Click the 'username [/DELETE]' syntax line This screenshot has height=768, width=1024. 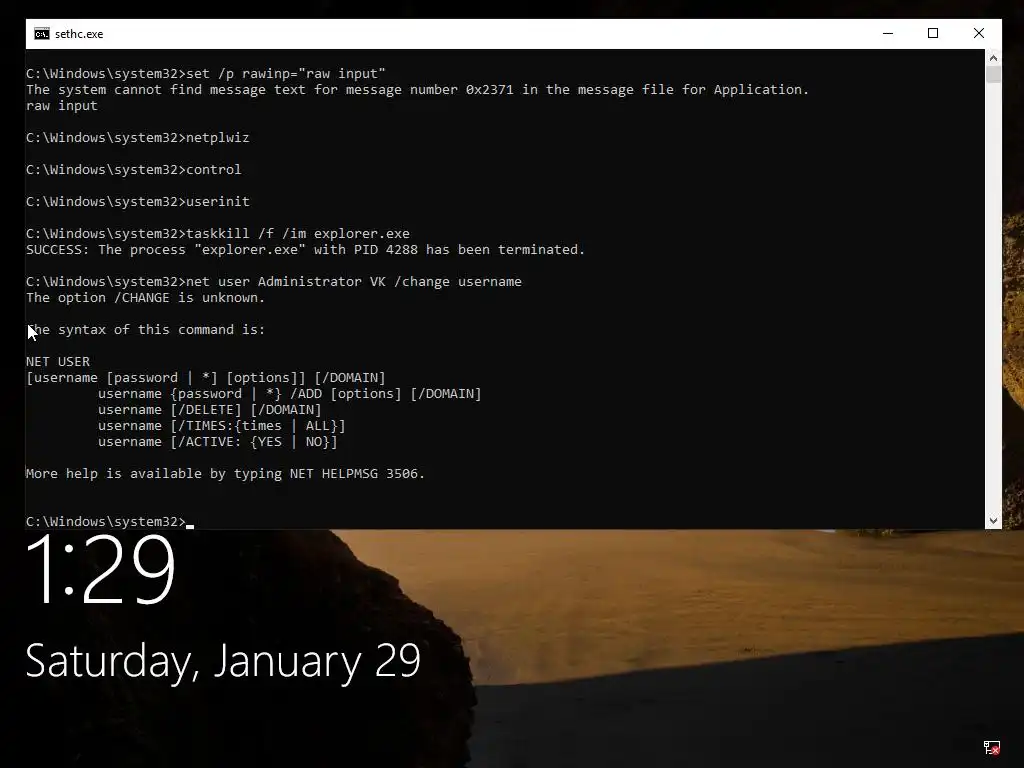[x=210, y=409]
